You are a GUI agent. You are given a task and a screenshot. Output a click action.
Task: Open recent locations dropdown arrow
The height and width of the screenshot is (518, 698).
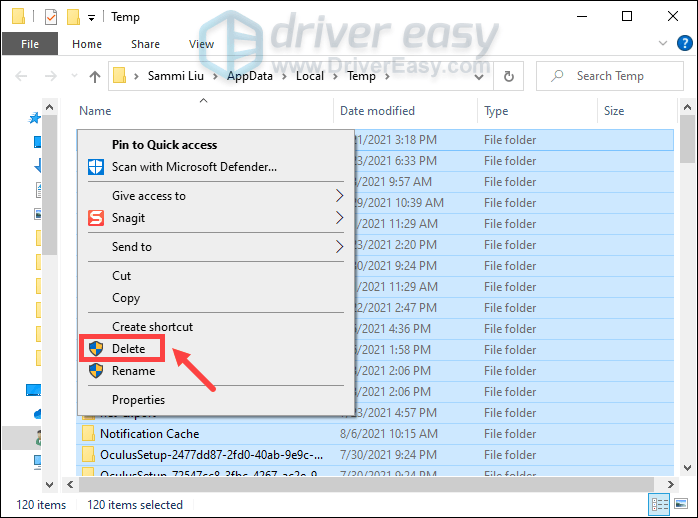tap(74, 76)
